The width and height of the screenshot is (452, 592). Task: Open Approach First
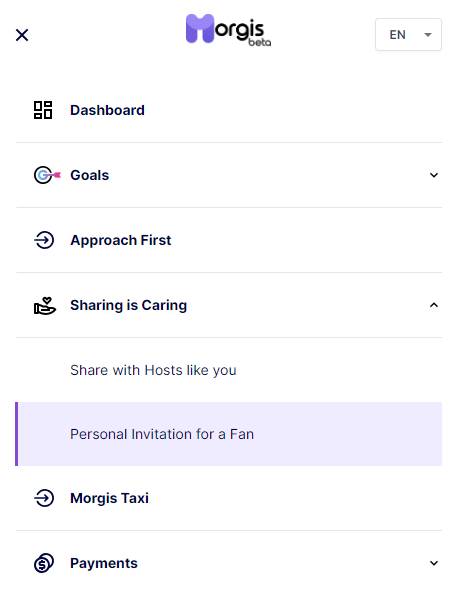pos(228,240)
